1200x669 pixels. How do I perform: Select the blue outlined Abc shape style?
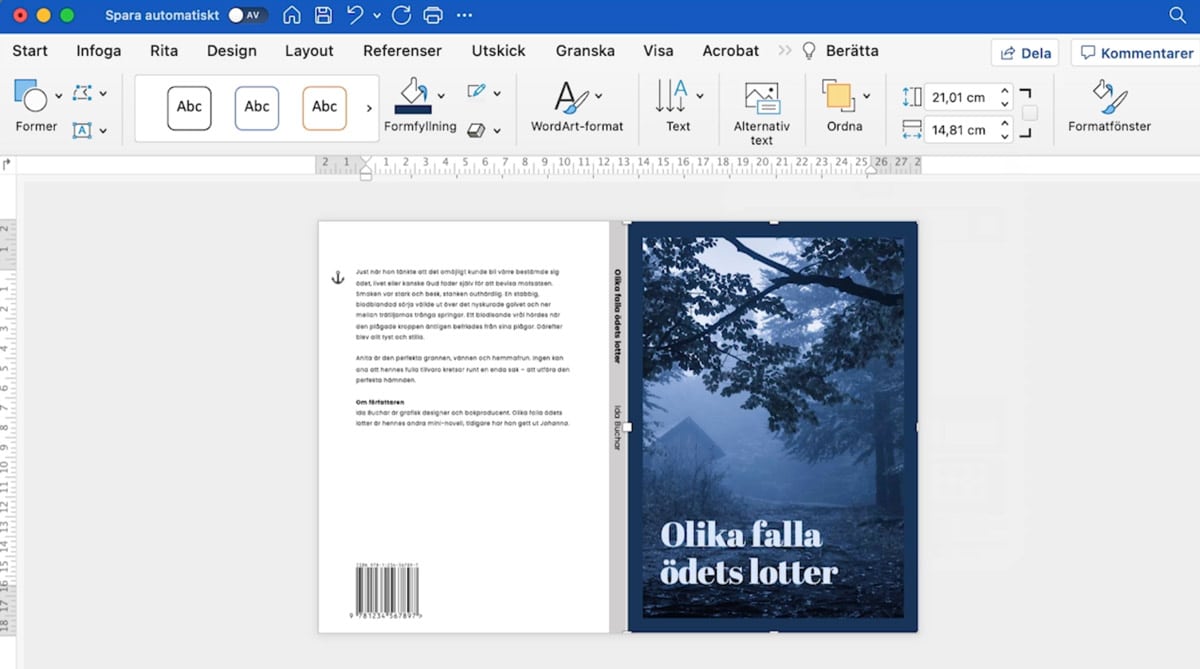tap(257, 108)
